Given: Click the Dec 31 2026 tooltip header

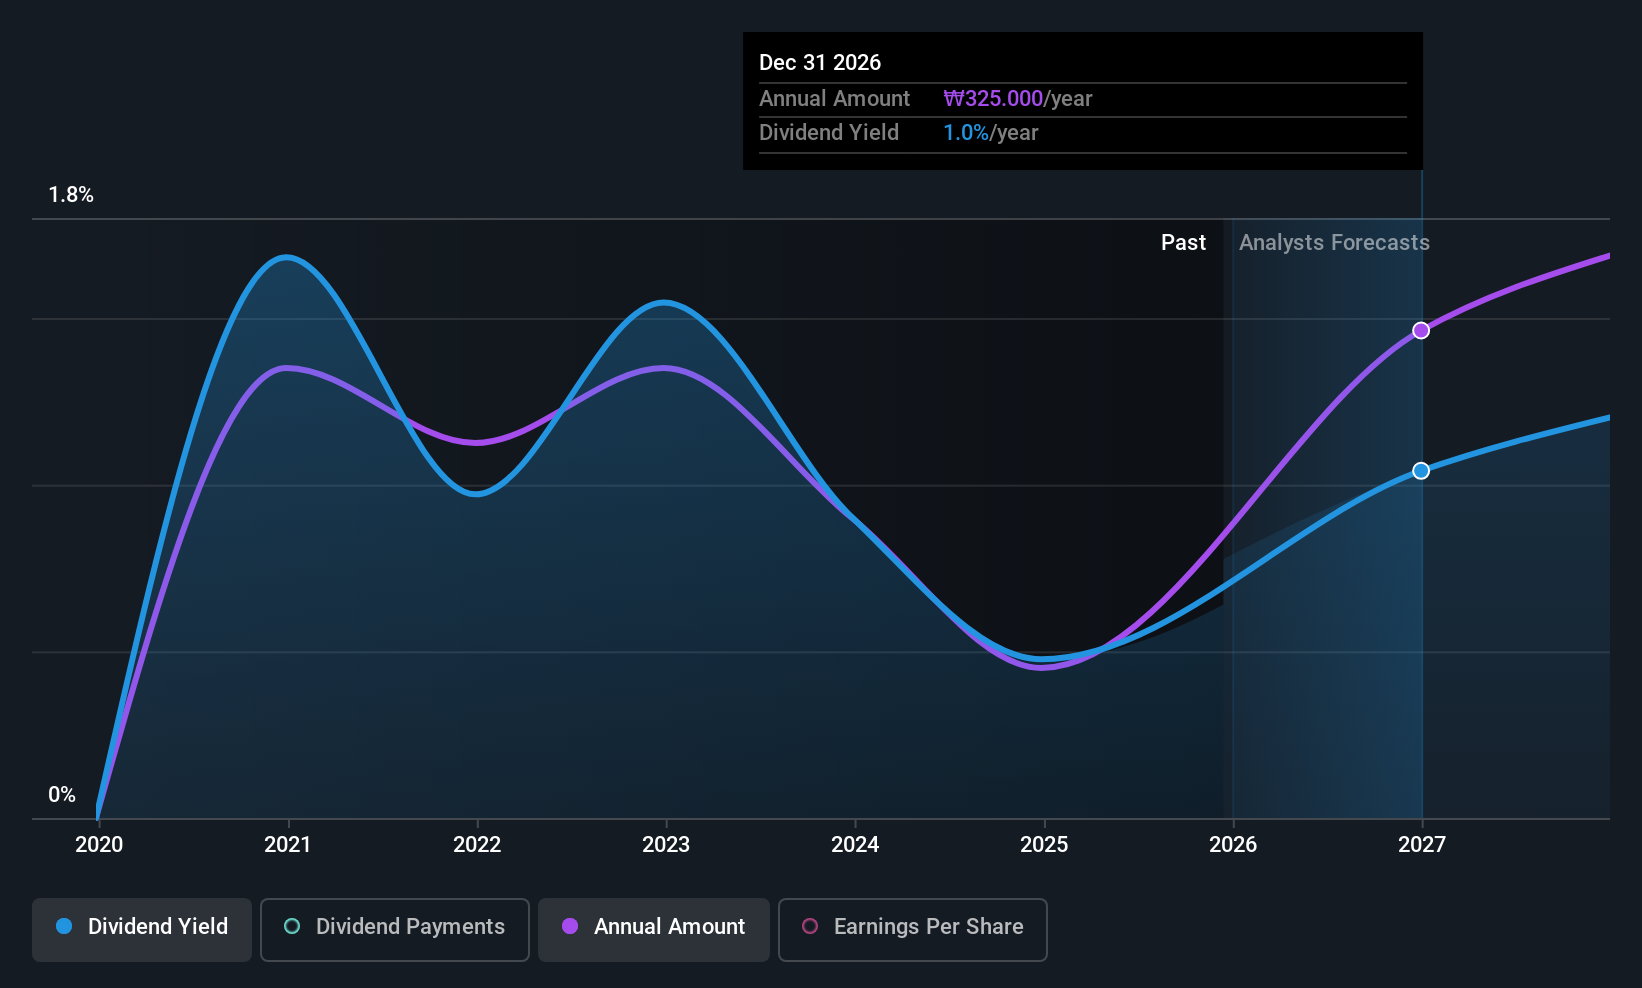Looking at the screenshot, I should pyautogui.click(x=820, y=63).
